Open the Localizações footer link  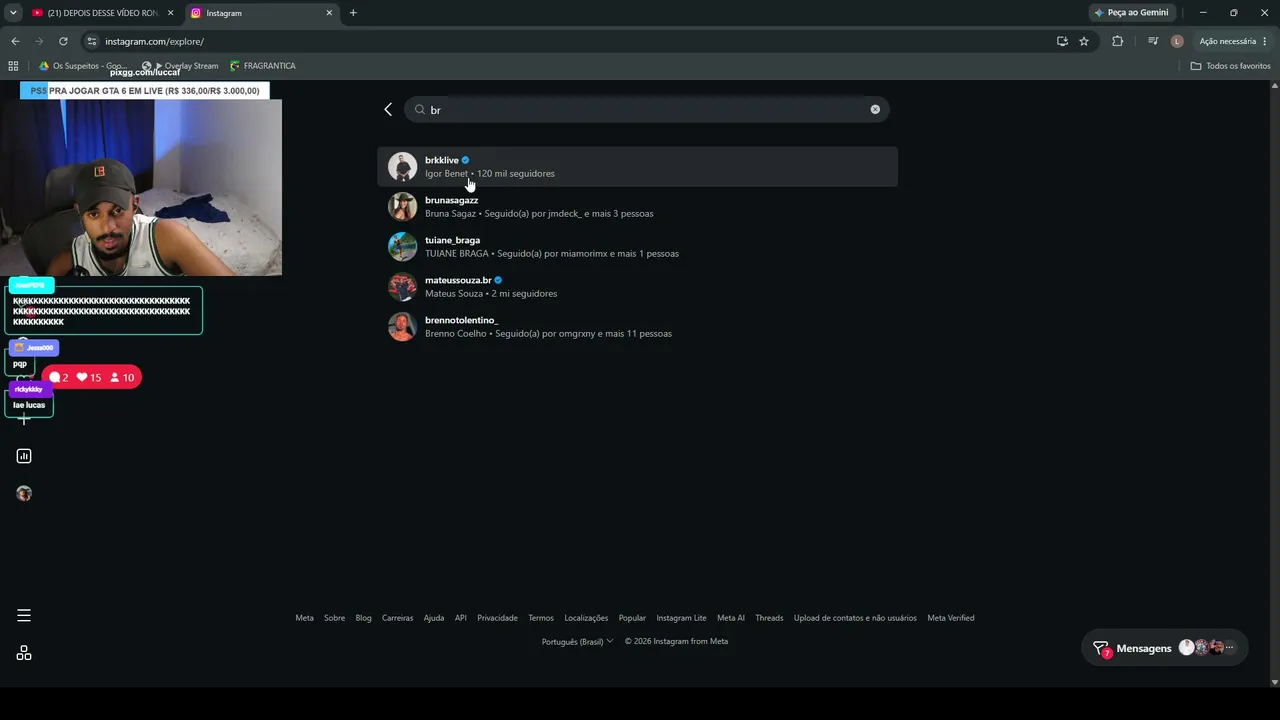tap(586, 618)
